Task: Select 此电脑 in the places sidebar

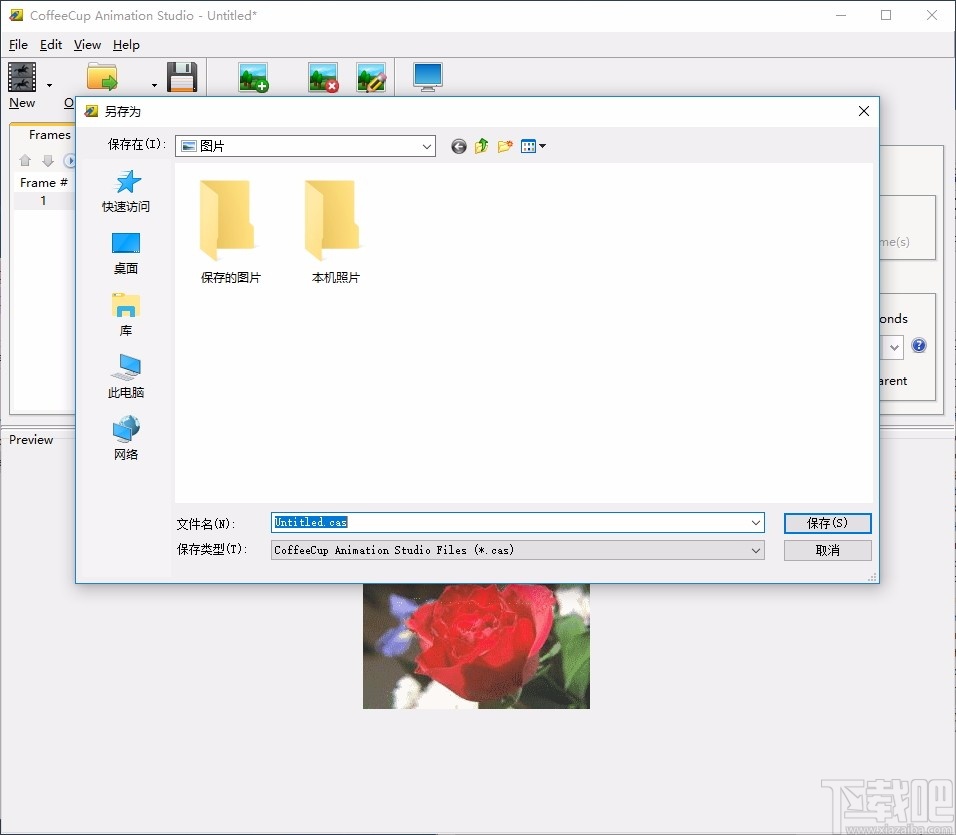Action: (126, 377)
